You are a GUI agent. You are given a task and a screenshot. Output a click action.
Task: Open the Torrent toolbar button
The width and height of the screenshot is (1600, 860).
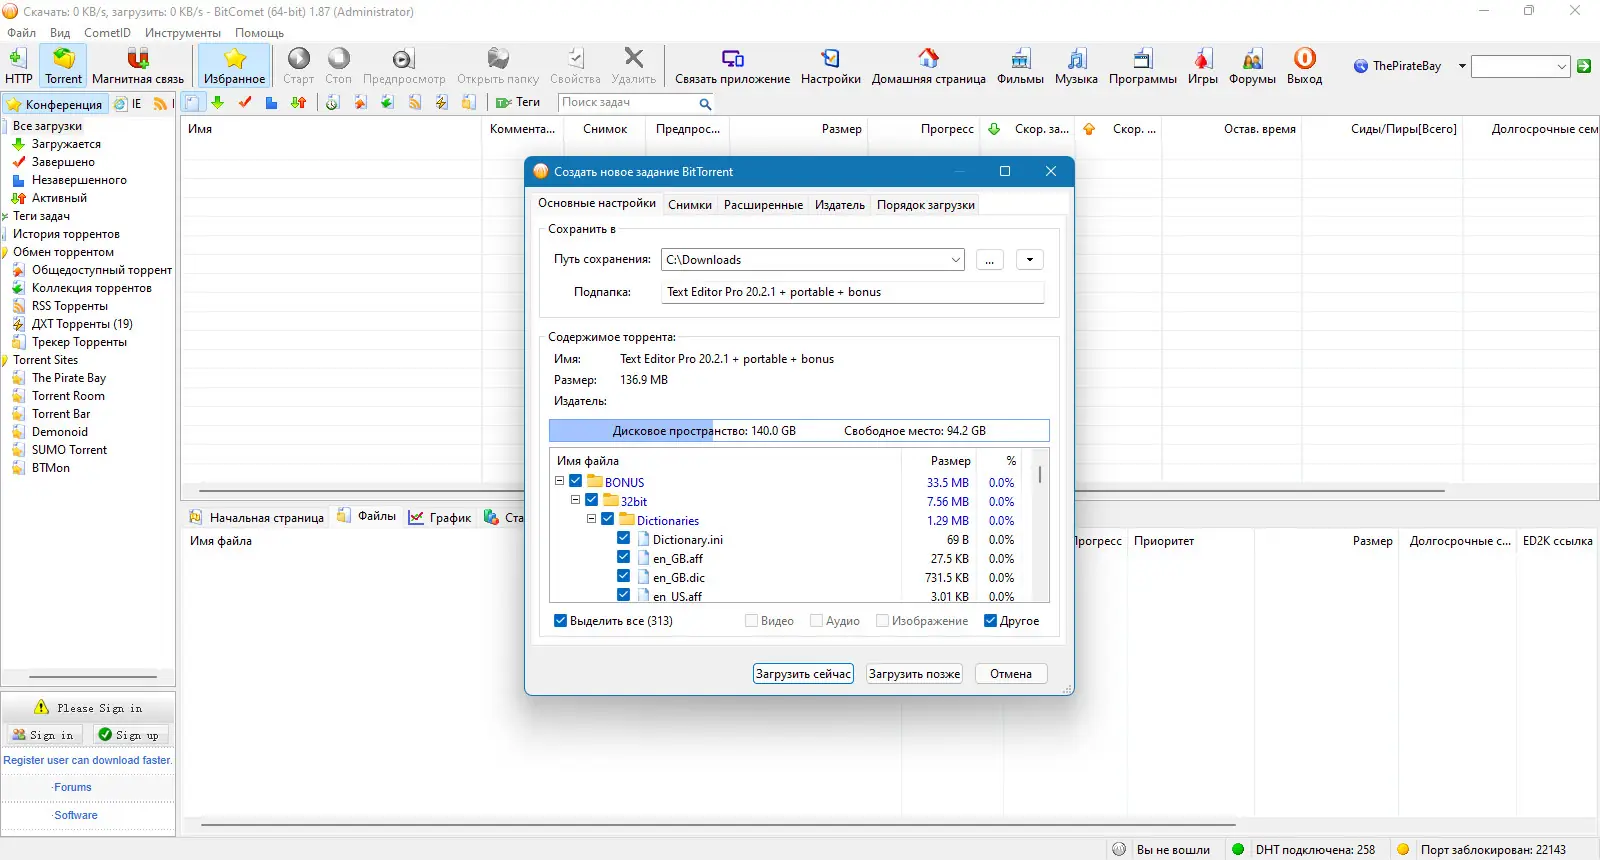(x=63, y=66)
